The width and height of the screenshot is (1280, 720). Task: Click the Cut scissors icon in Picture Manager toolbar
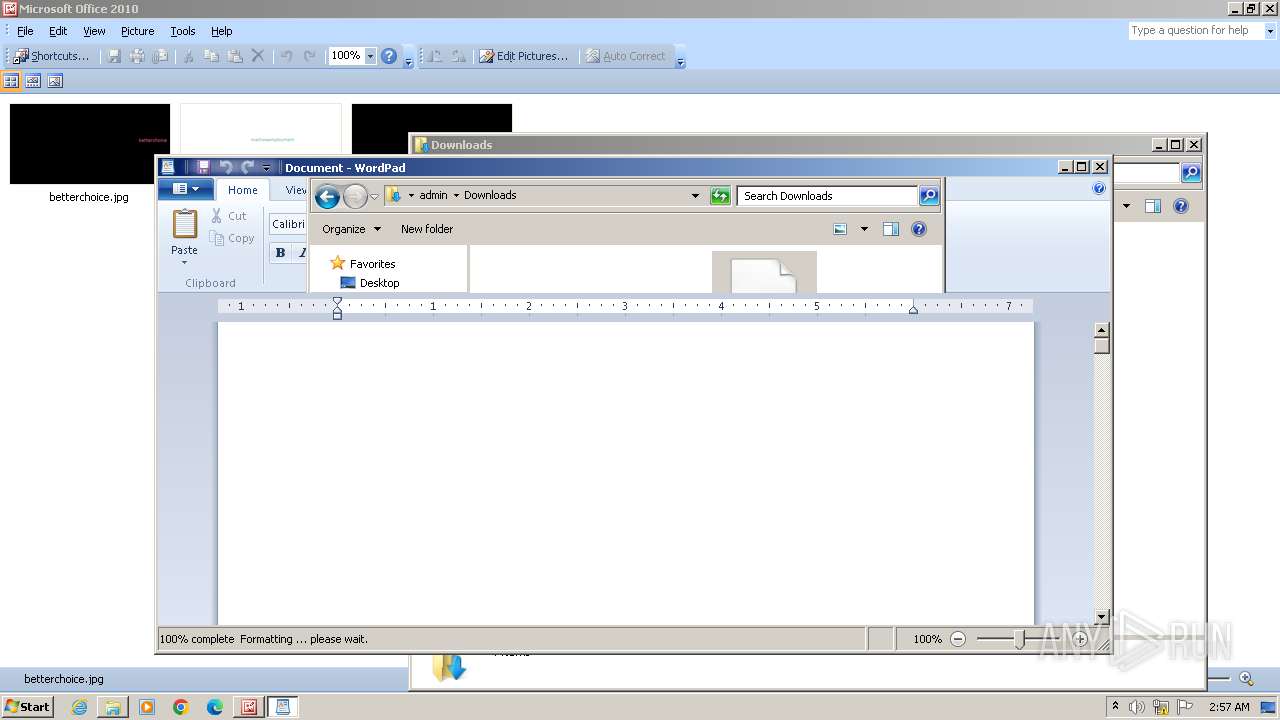pyautogui.click(x=187, y=56)
